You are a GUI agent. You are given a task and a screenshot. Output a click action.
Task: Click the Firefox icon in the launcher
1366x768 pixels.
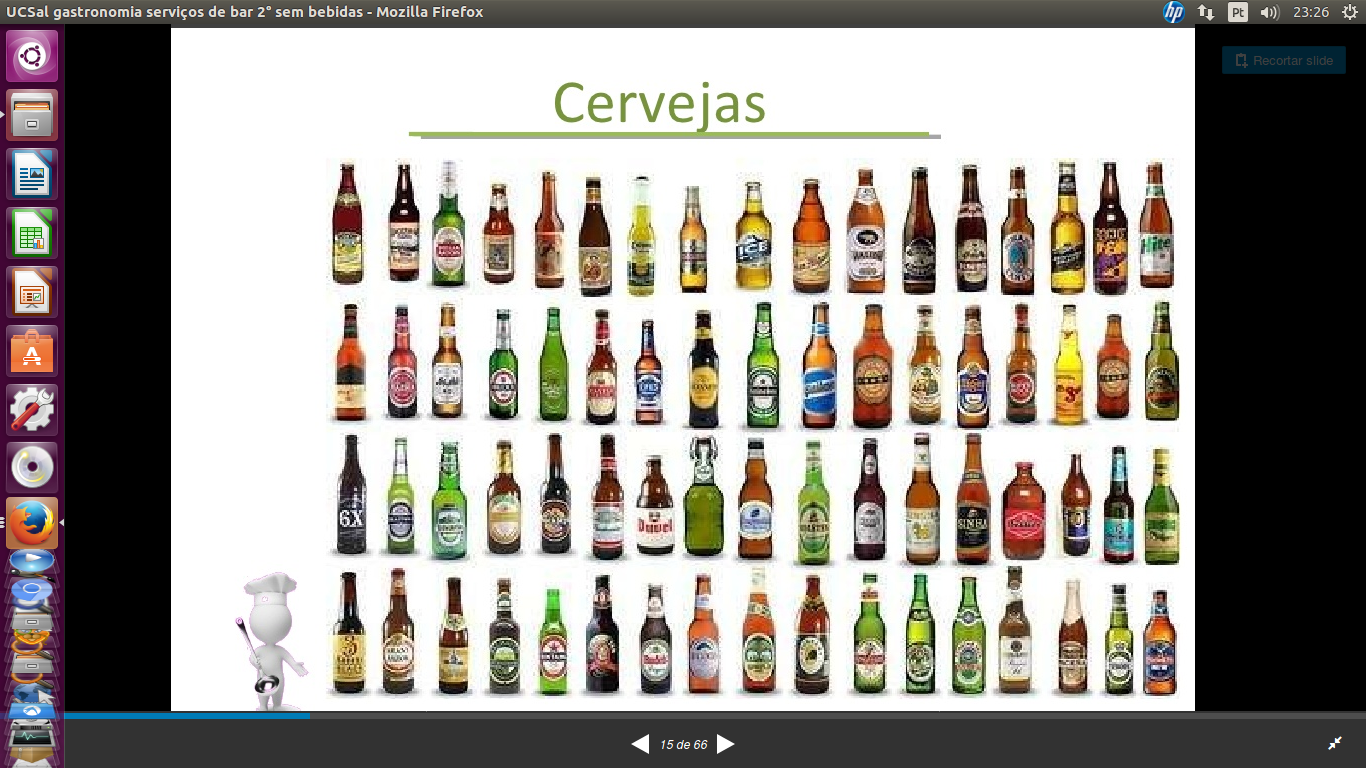pos(32,522)
